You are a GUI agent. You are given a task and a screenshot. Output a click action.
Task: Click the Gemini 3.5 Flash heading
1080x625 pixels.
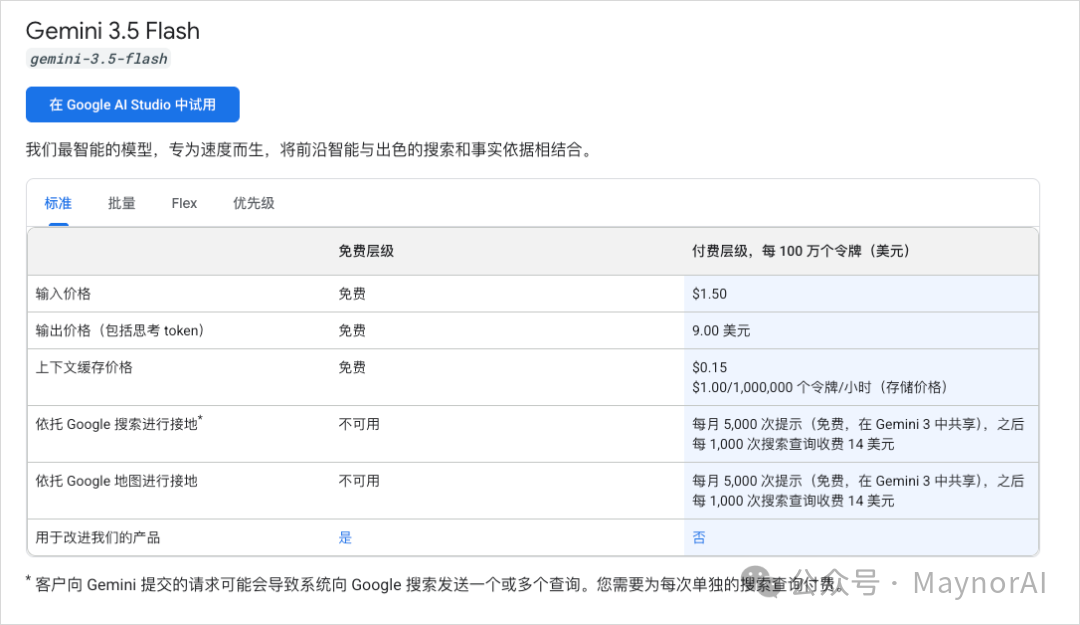click(x=113, y=31)
